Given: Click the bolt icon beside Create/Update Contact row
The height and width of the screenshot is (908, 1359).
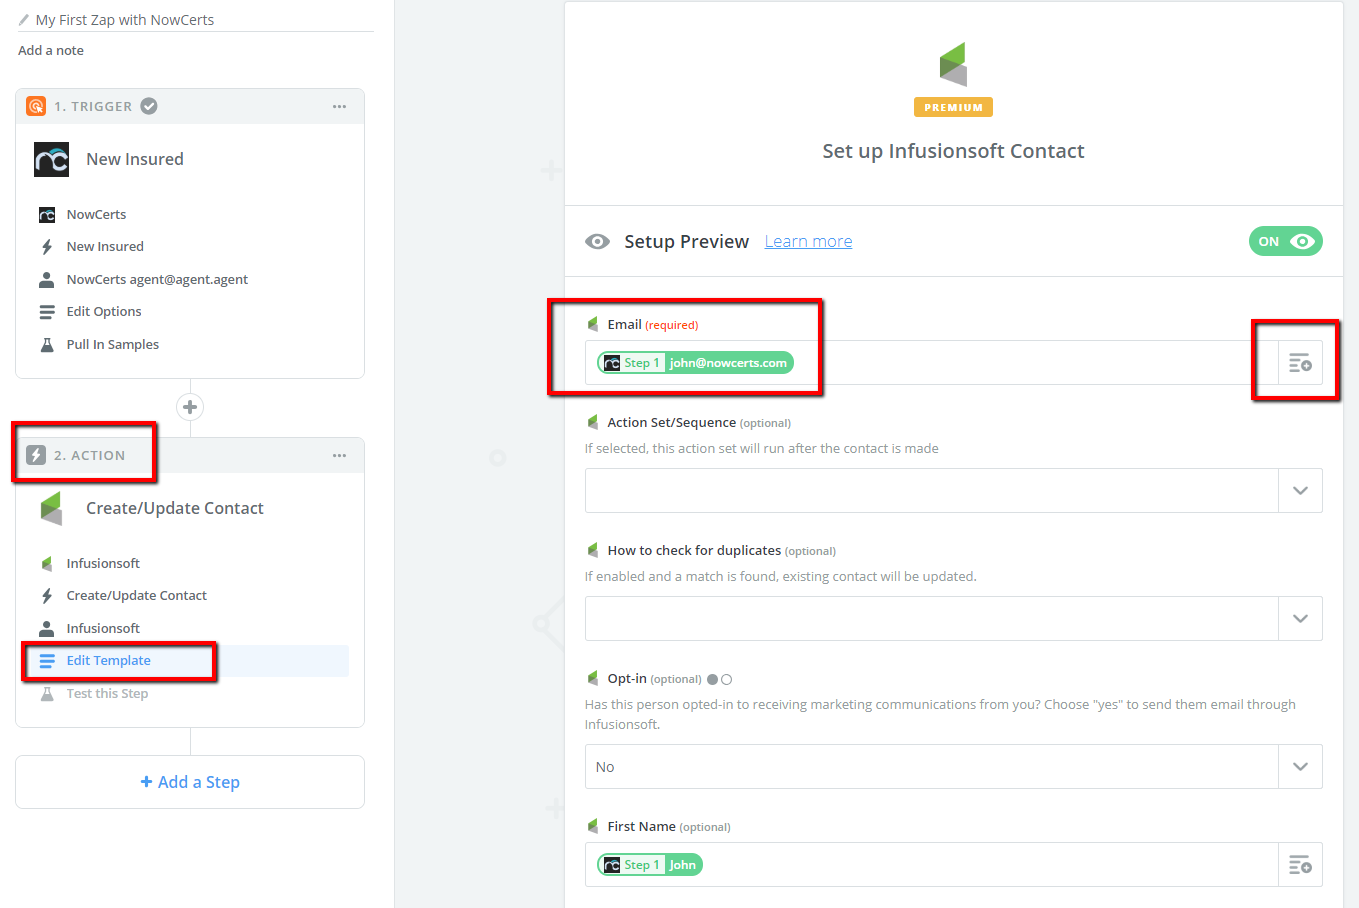Looking at the screenshot, I should 47,596.
